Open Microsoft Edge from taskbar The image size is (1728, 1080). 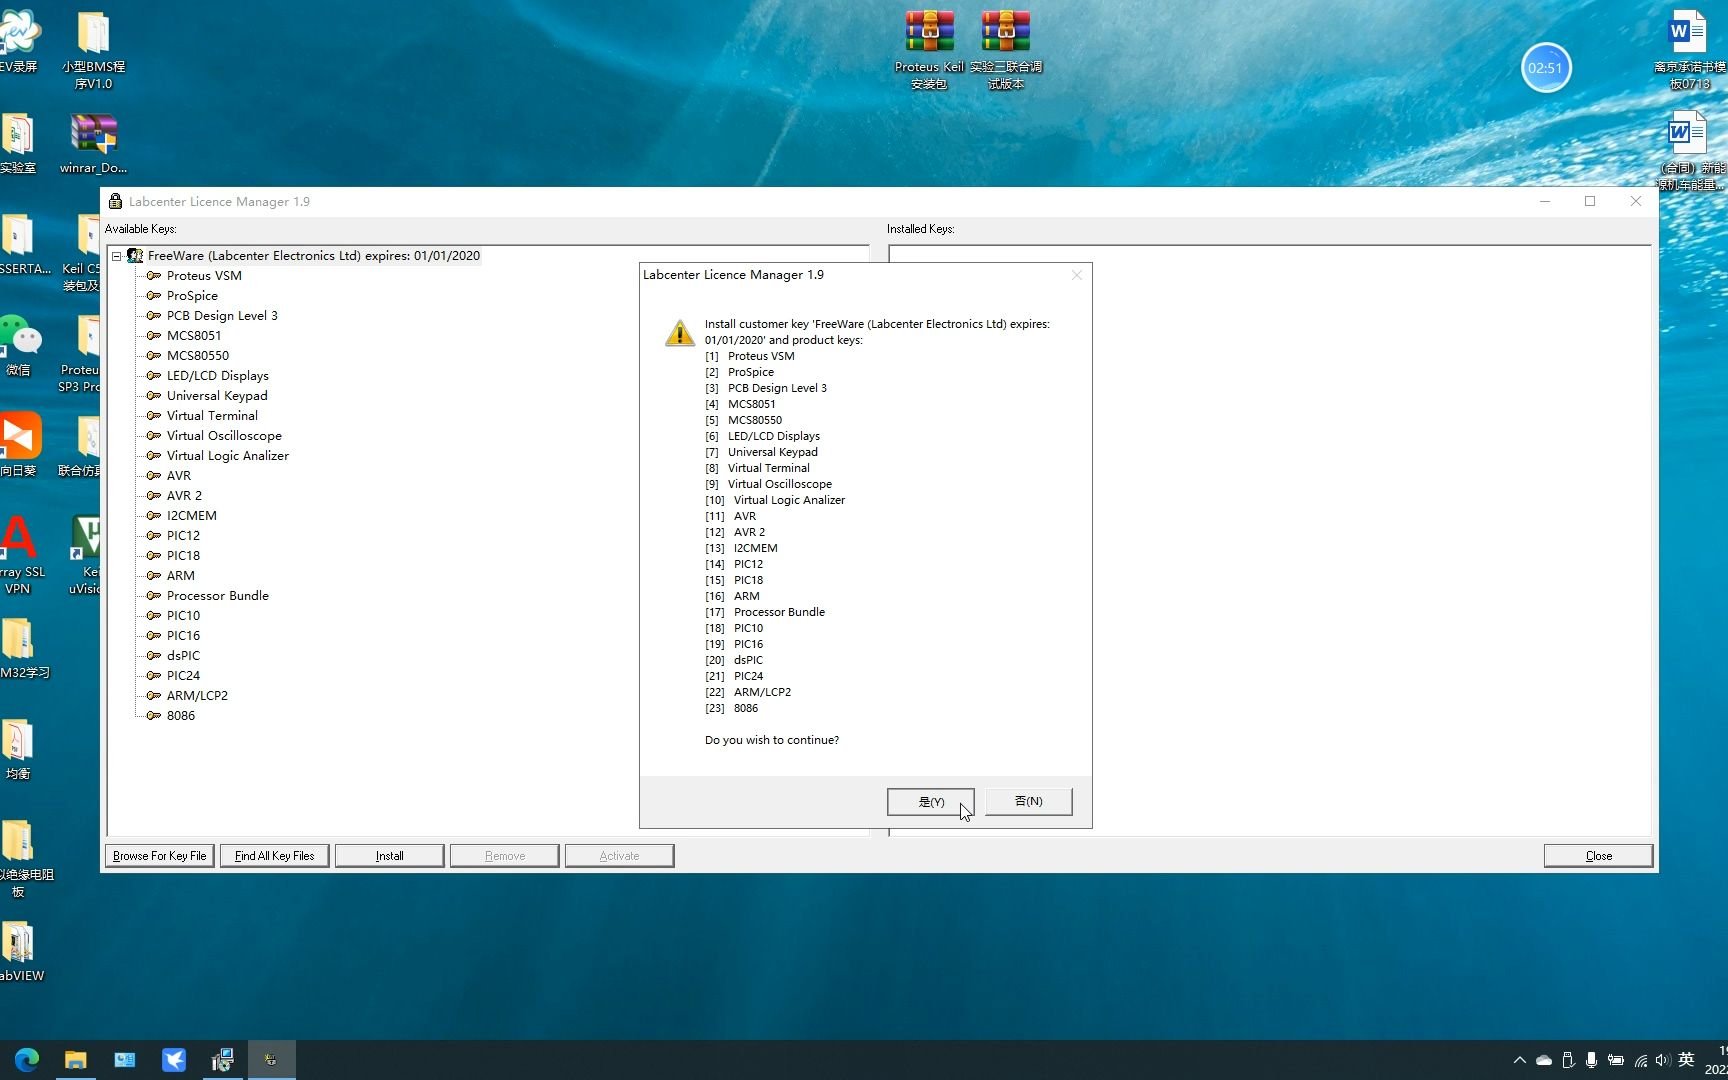coord(27,1060)
